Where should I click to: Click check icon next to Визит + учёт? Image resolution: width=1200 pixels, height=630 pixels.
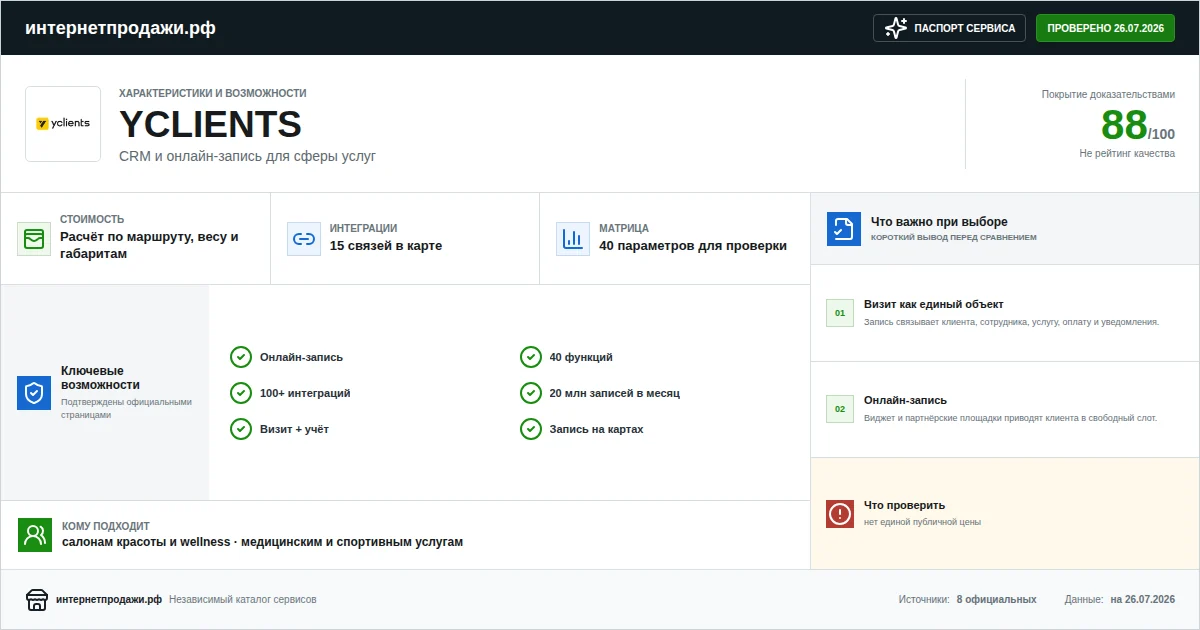point(241,429)
